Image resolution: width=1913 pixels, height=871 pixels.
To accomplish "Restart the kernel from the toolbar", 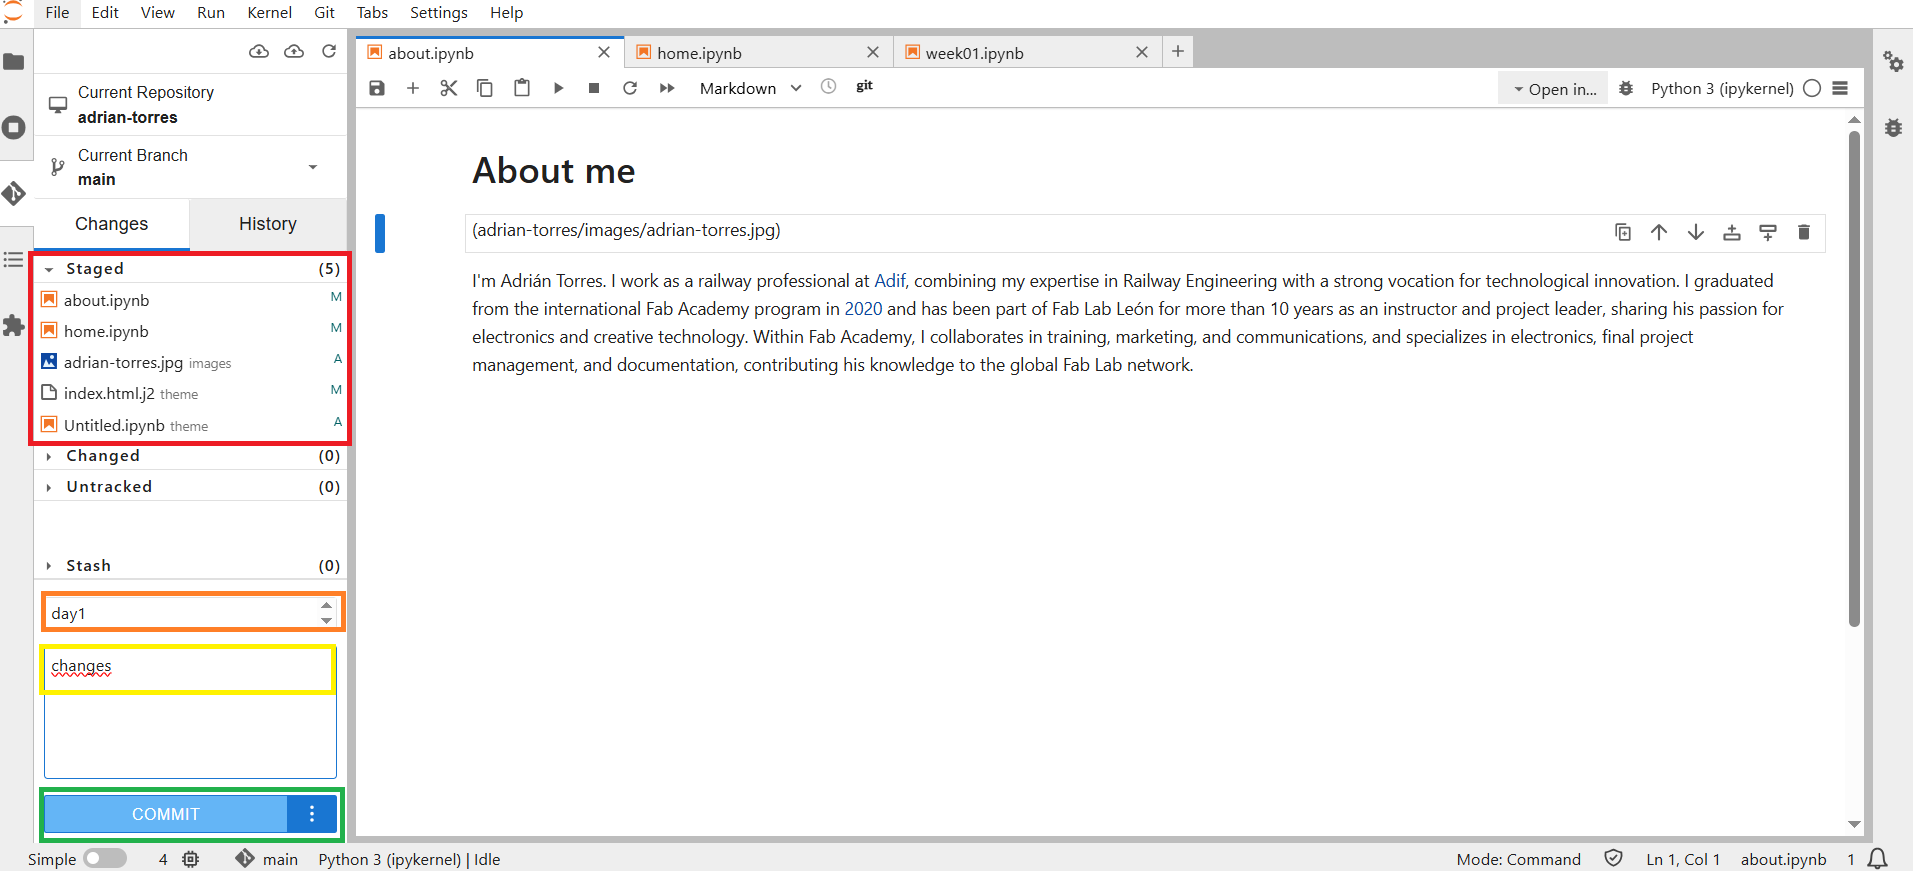I will 630,88.
